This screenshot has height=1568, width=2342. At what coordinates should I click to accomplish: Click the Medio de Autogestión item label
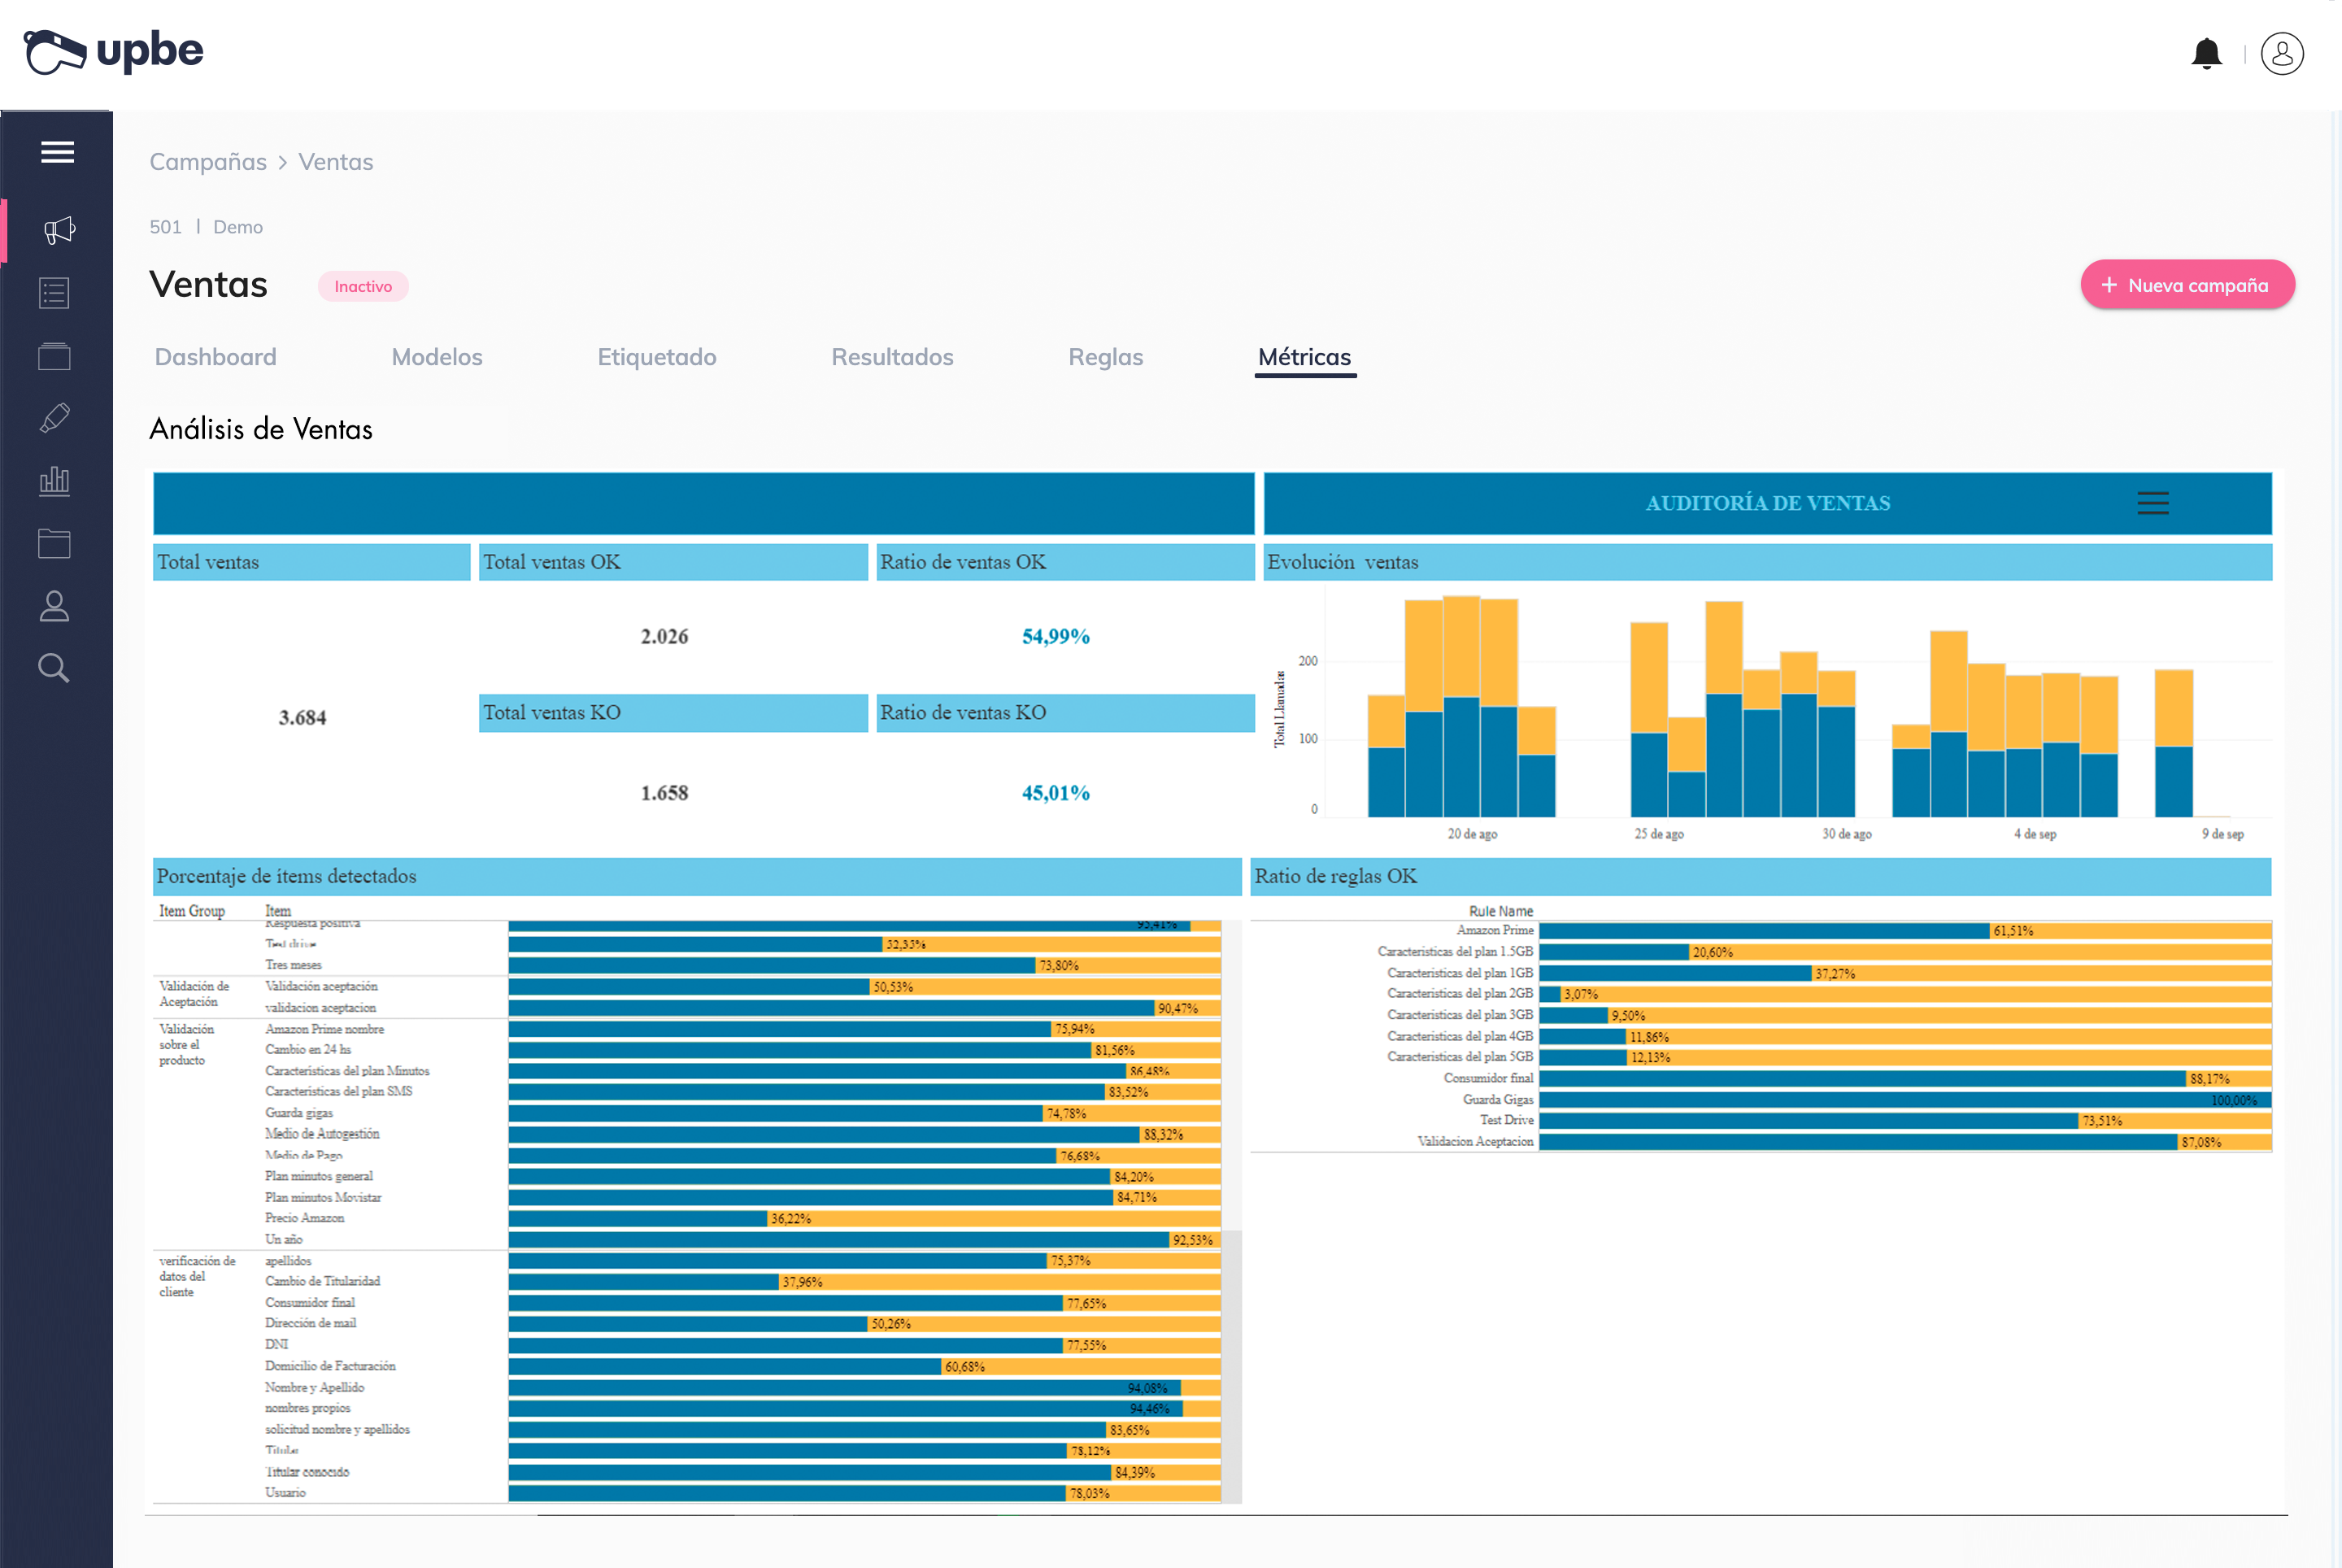tap(322, 1134)
